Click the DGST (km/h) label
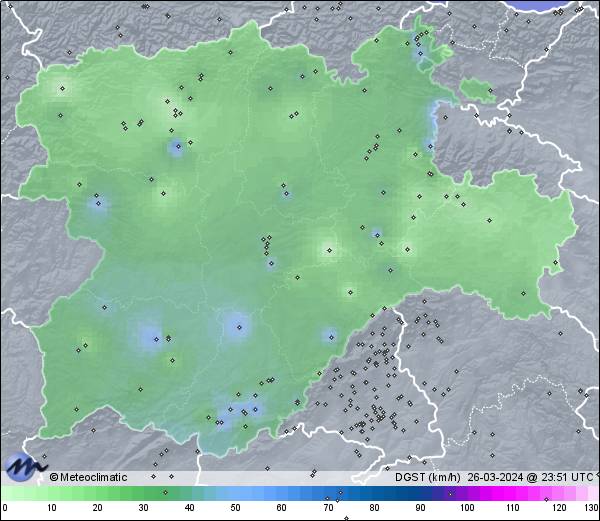600x521 pixels. click(428, 477)
